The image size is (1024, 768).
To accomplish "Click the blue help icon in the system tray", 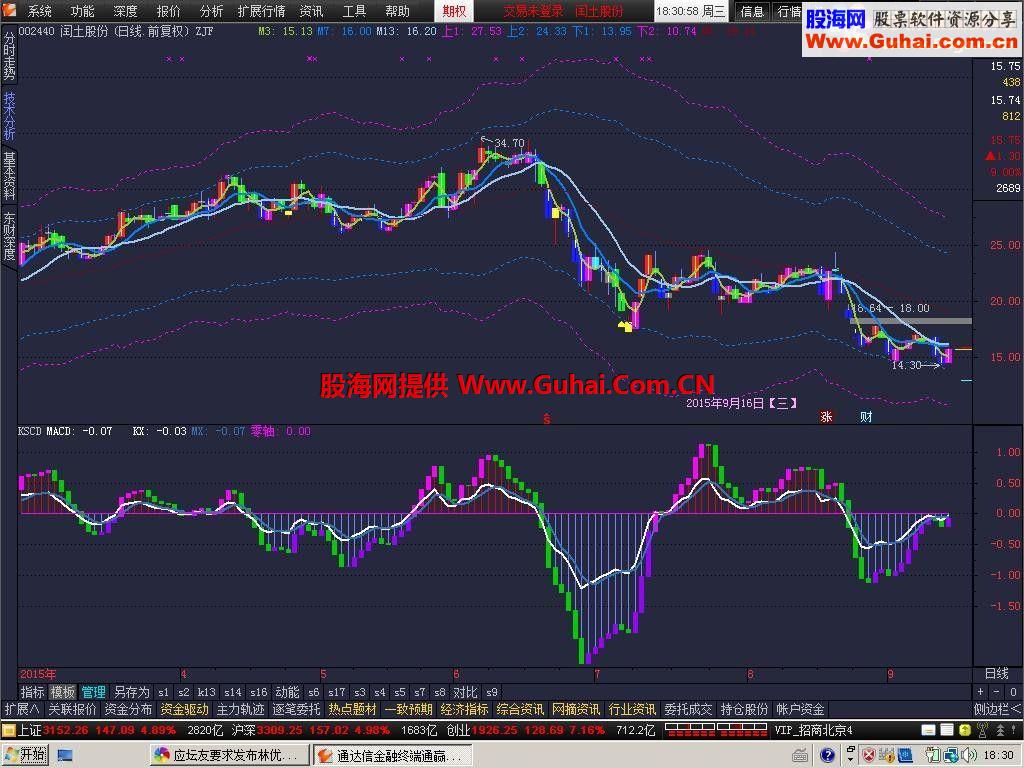I will (x=827, y=756).
